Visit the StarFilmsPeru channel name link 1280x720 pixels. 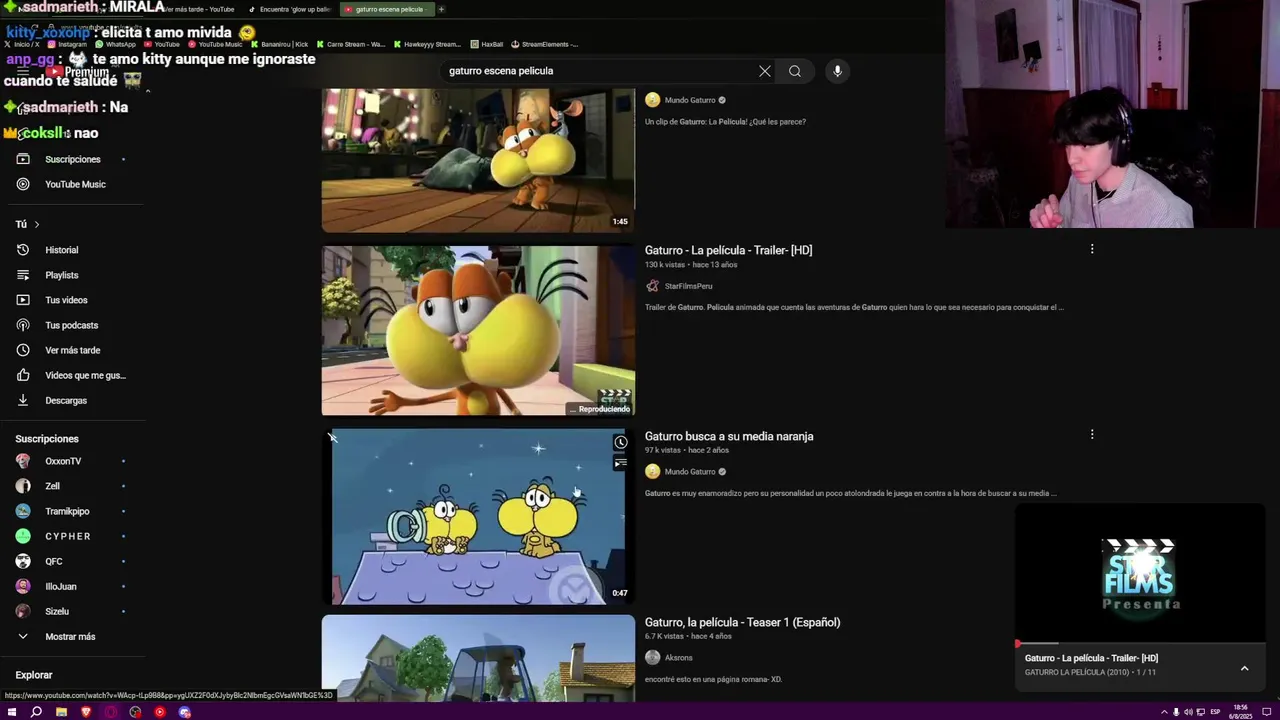(x=688, y=286)
